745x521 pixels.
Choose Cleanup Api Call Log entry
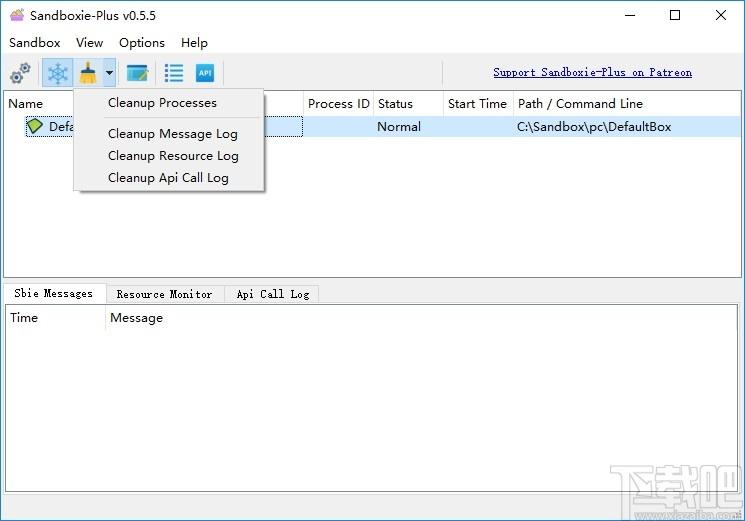[x=168, y=178]
